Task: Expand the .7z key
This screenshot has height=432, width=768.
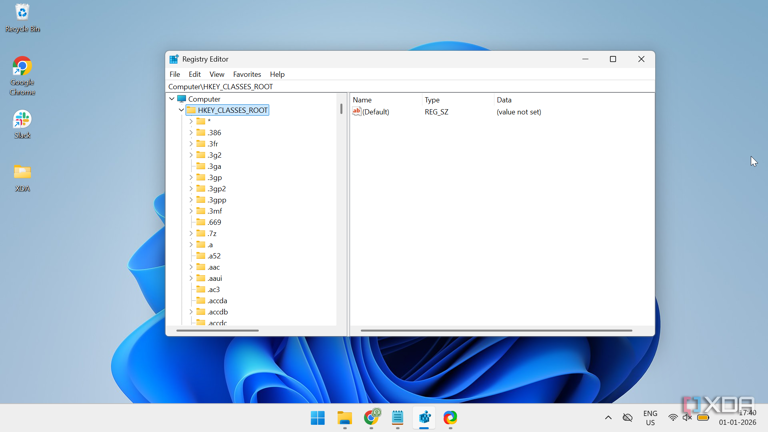Action: tap(191, 233)
